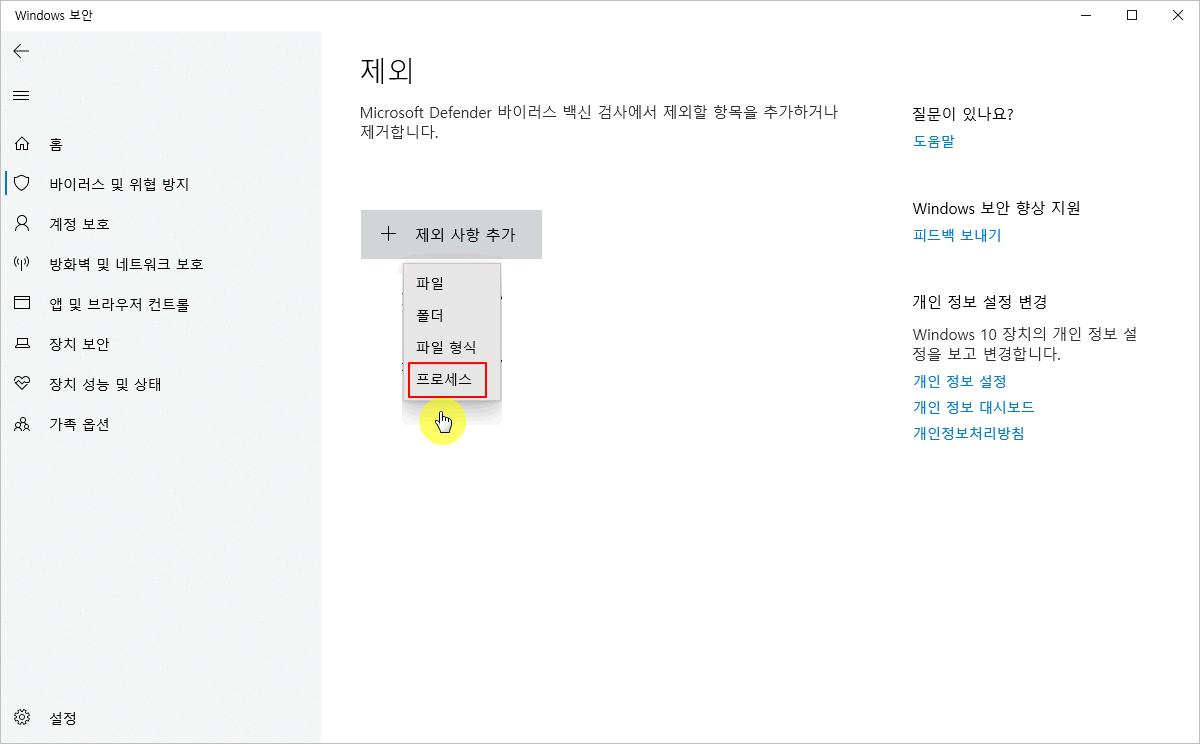Click the Microsoft Defender description text
1200x744 pixels.
(x=598, y=121)
